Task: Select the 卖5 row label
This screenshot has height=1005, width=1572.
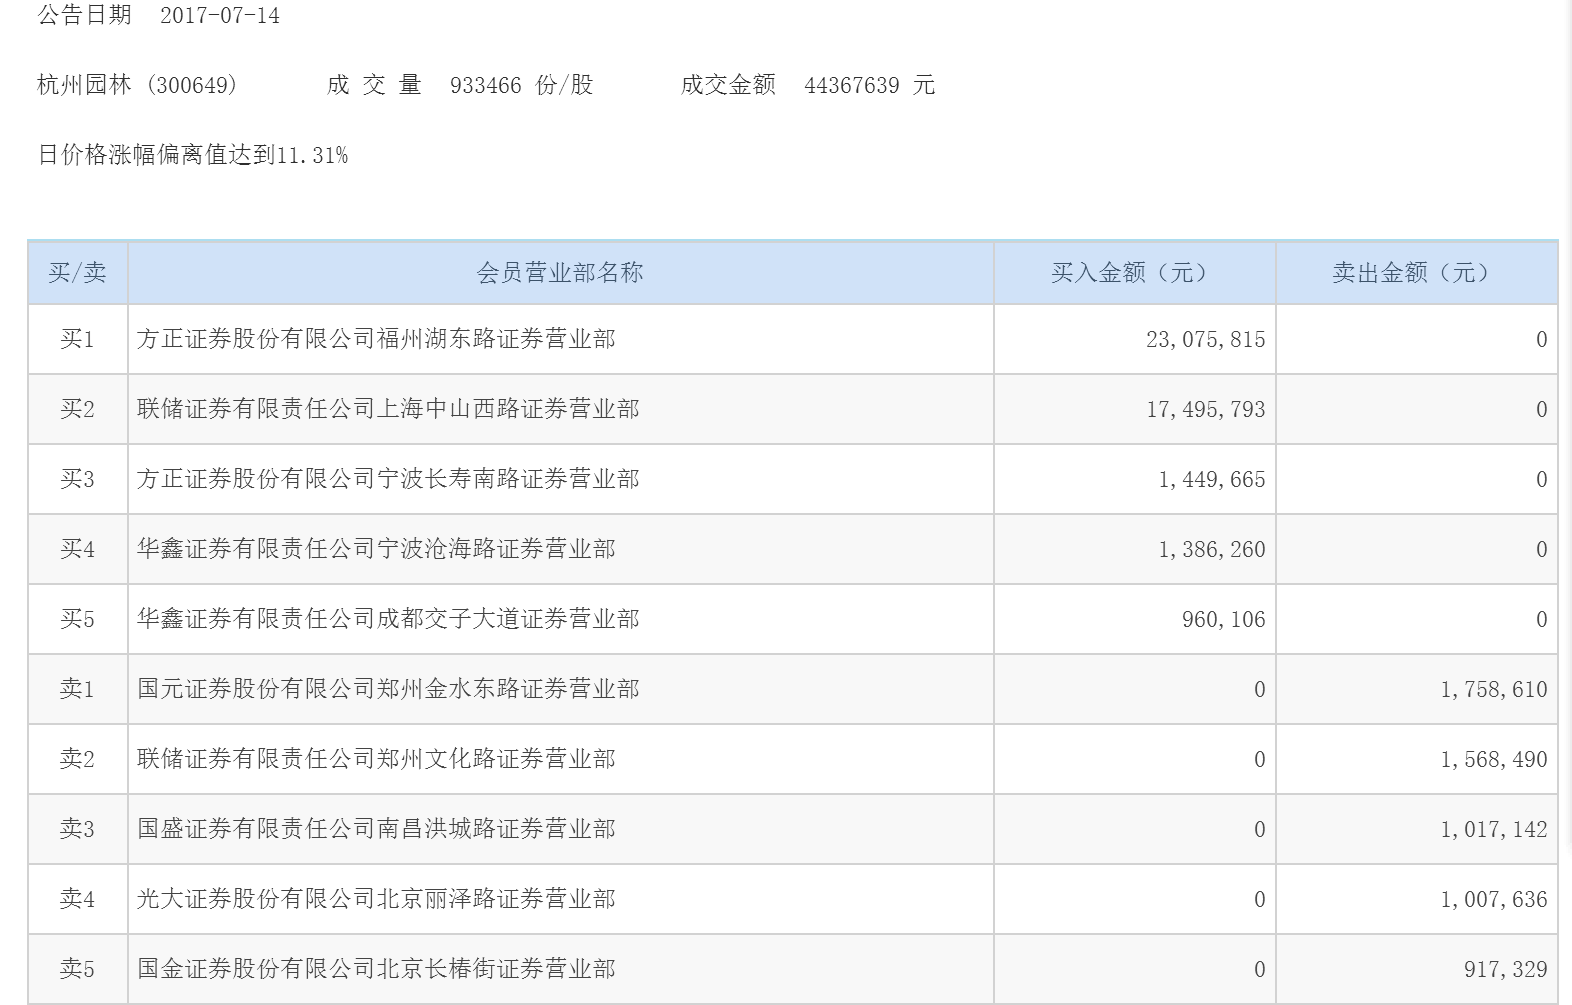Action: coord(77,969)
